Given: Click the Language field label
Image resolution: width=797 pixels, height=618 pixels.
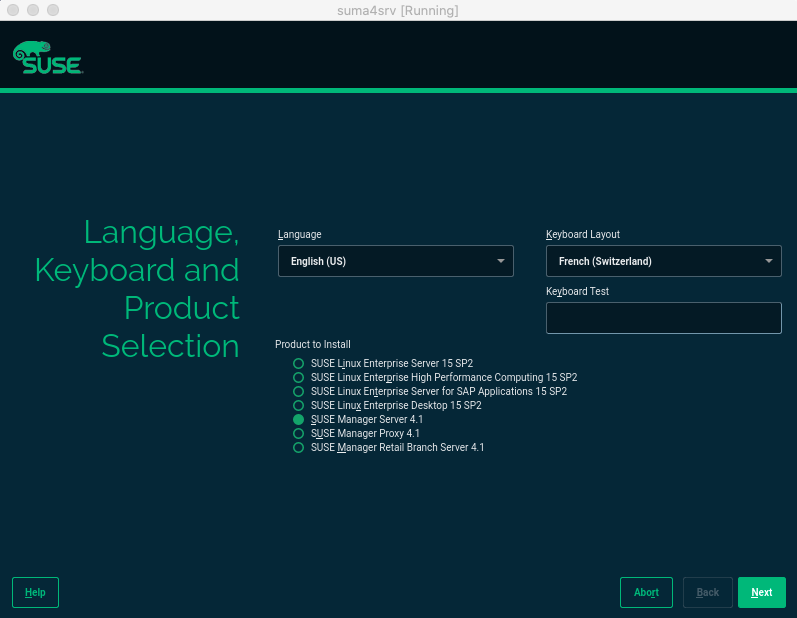Looking at the screenshot, I should pos(299,234).
